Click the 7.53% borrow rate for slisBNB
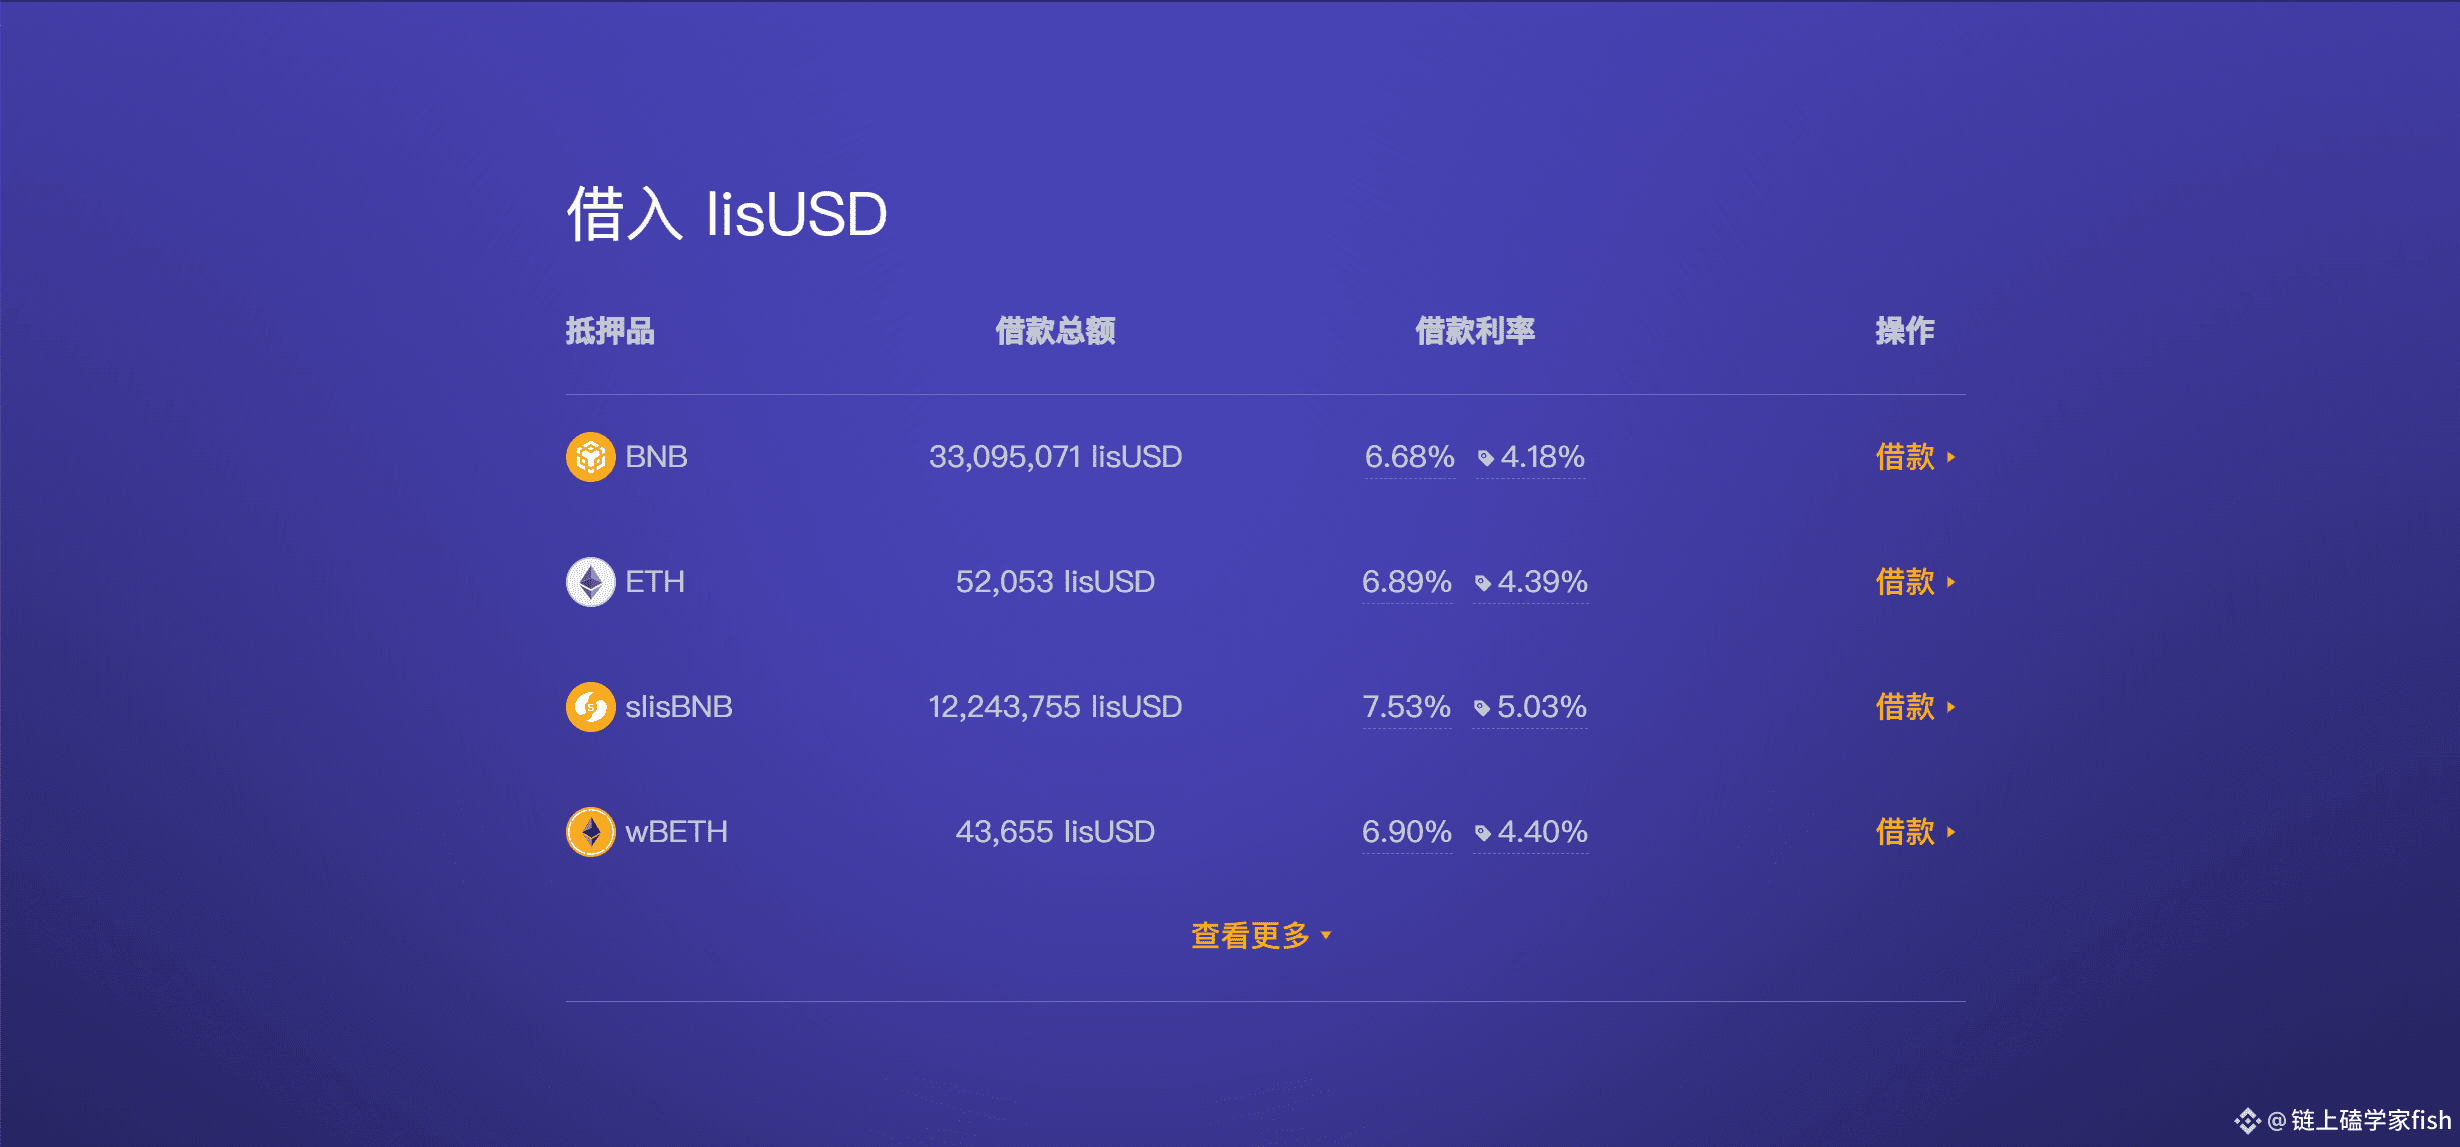 (x=1406, y=707)
